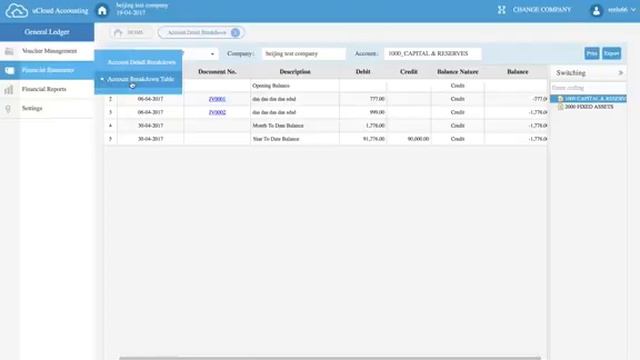Click CHANGE COMPANY text
This screenshot has height=360, width=640.
click(x=542, y=10)
